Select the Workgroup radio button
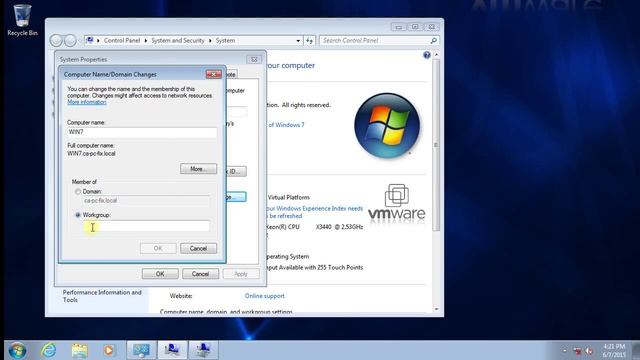This screenshot has height=360, width=640. click(78, 215)
